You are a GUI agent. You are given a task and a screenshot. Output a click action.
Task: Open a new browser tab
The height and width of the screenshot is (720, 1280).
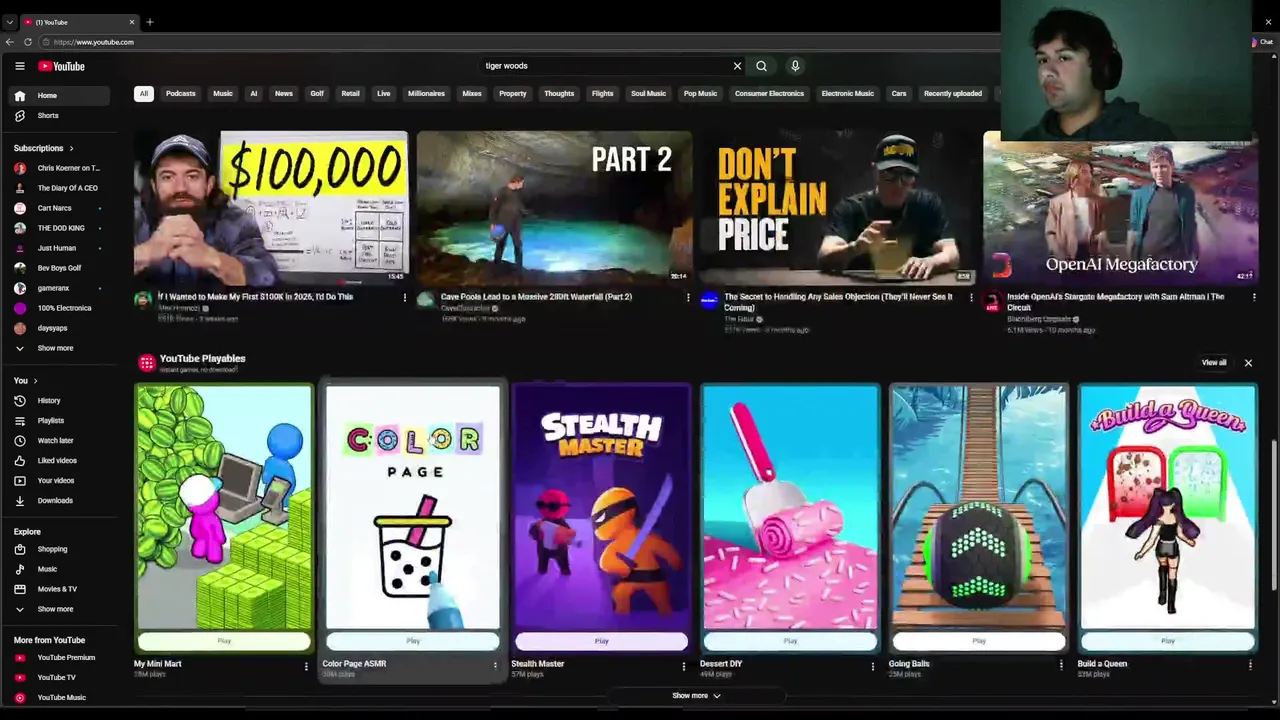150,22
